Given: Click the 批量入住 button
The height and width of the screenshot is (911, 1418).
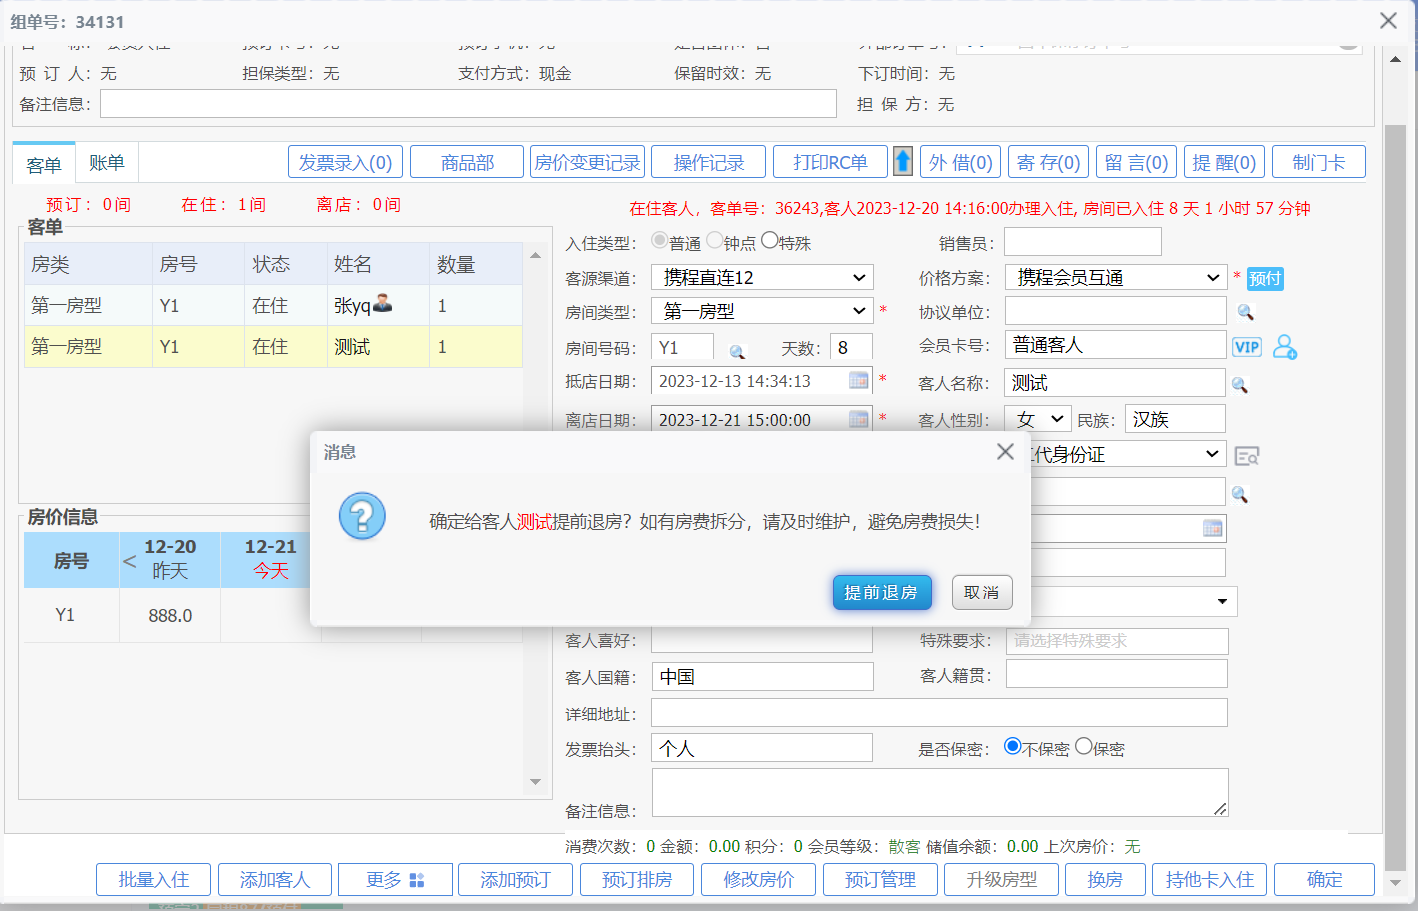Looking at the screenshot, I should pos(154,880).
